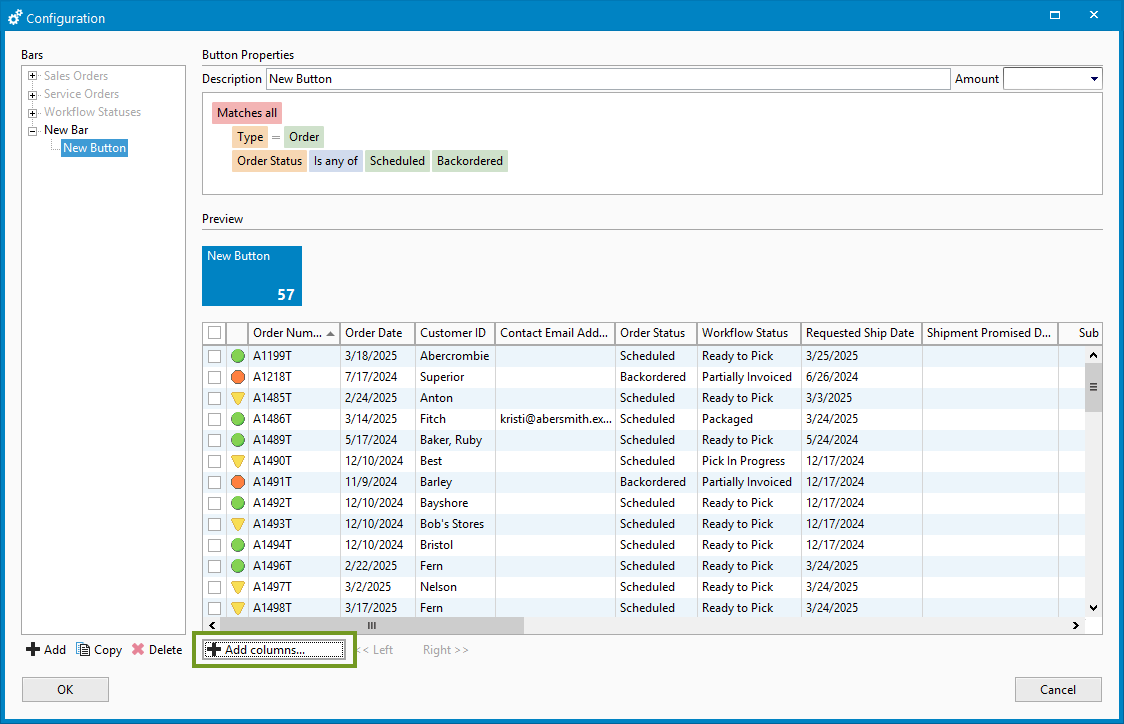
Task: Click the horizontal scrollbar thumb under grid
Action: click(x=371, y=625)
